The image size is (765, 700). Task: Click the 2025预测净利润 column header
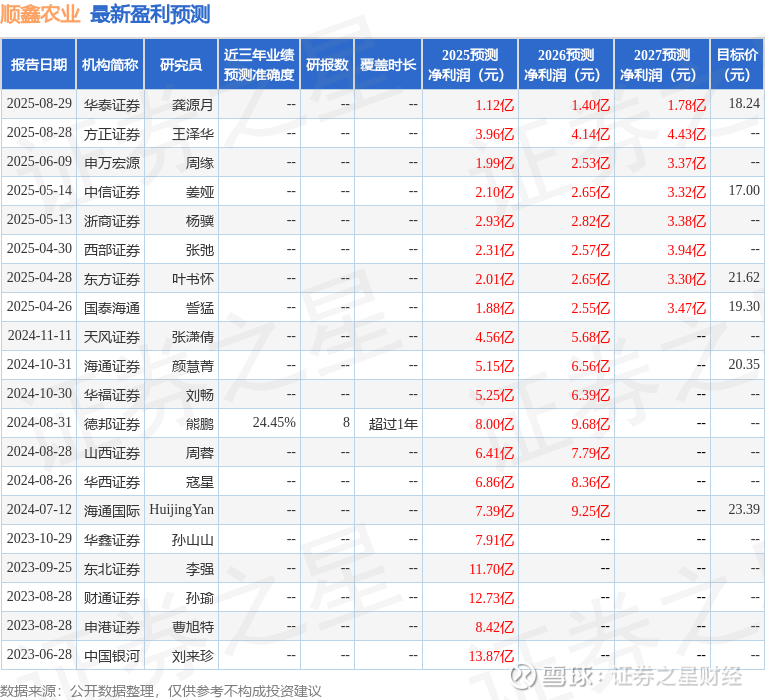470,64
